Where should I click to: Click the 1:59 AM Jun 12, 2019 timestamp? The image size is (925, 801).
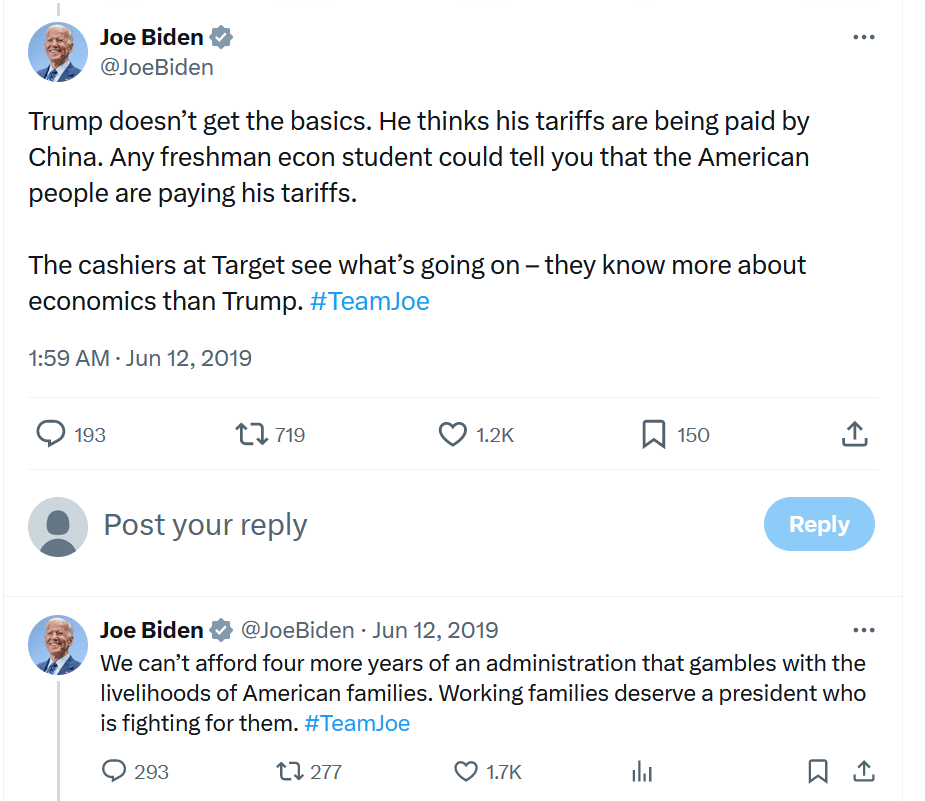tap(140, 358)
